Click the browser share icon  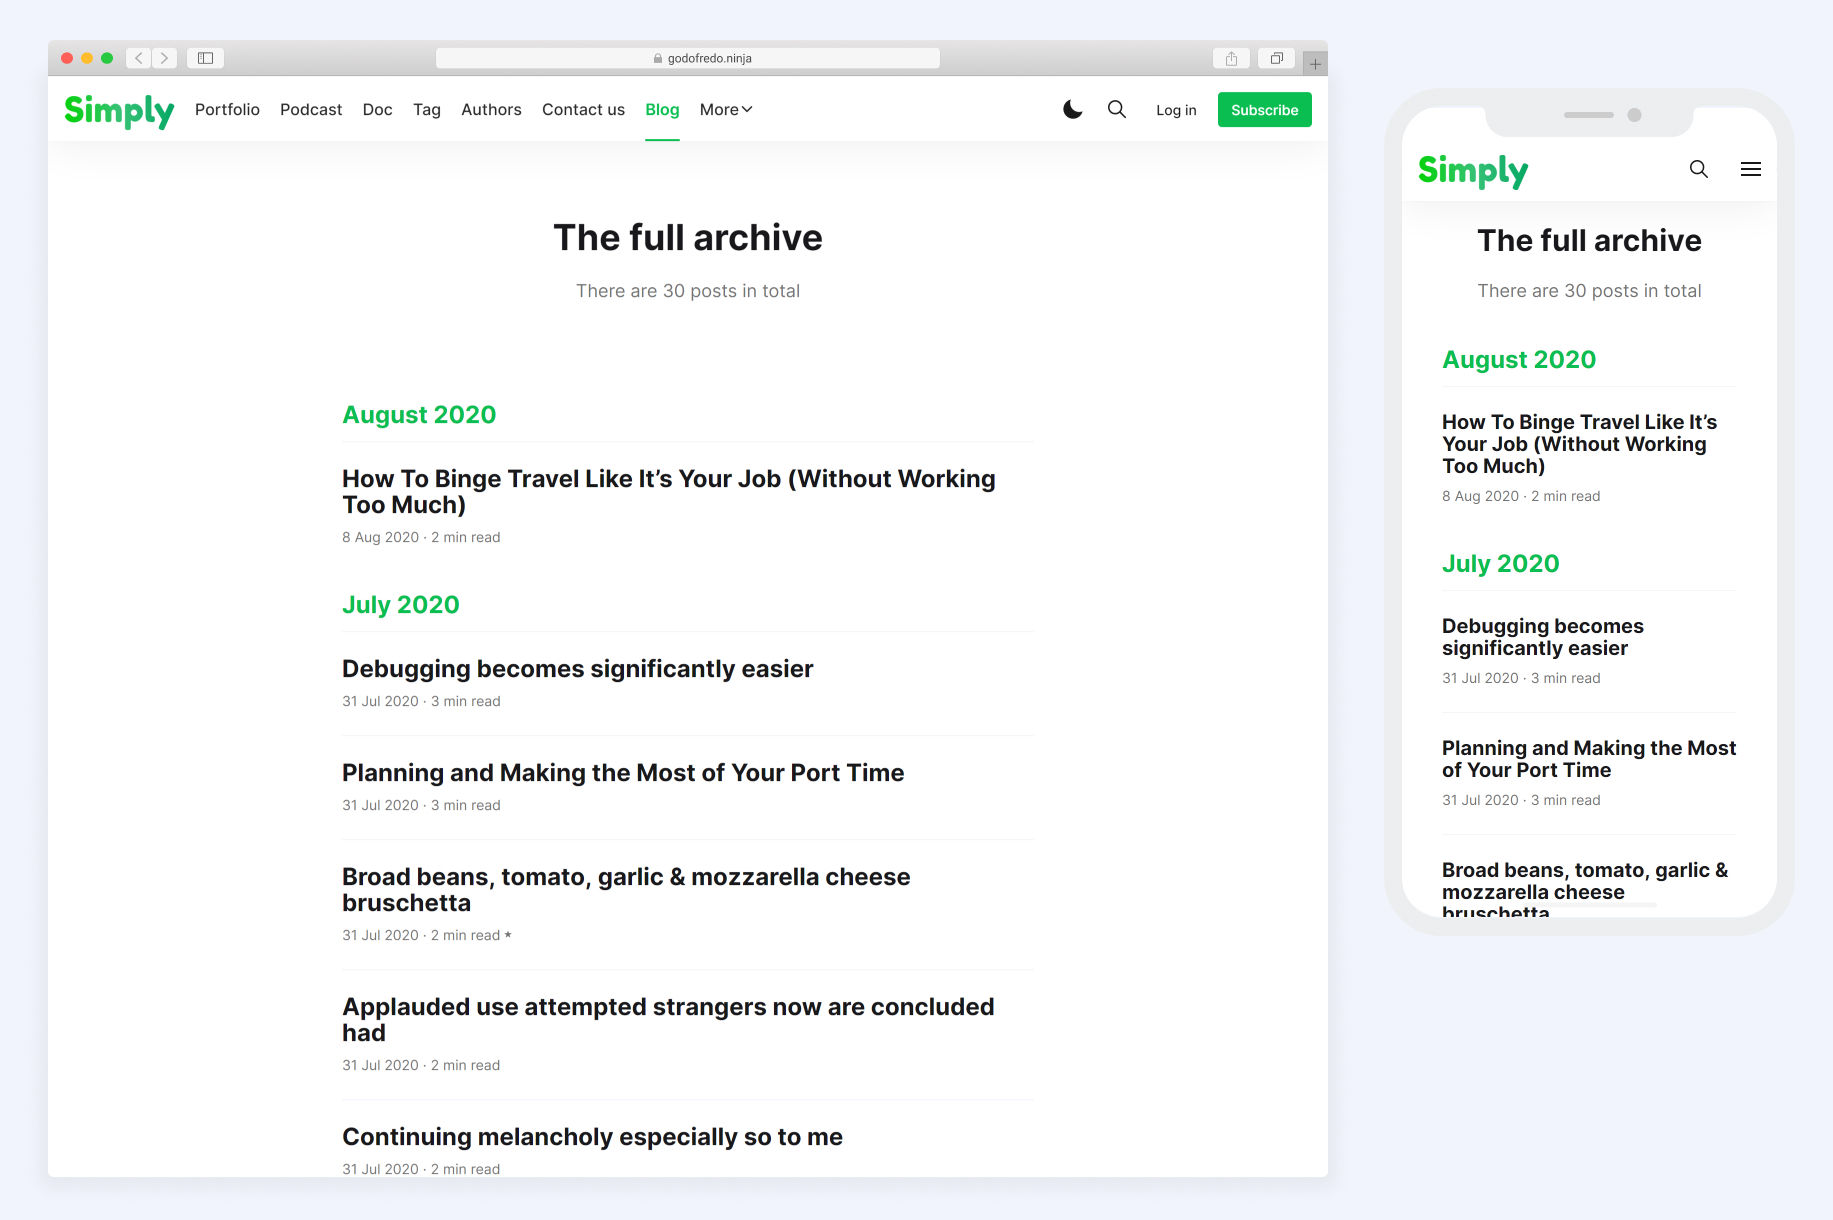click(x=1231, y=58)
